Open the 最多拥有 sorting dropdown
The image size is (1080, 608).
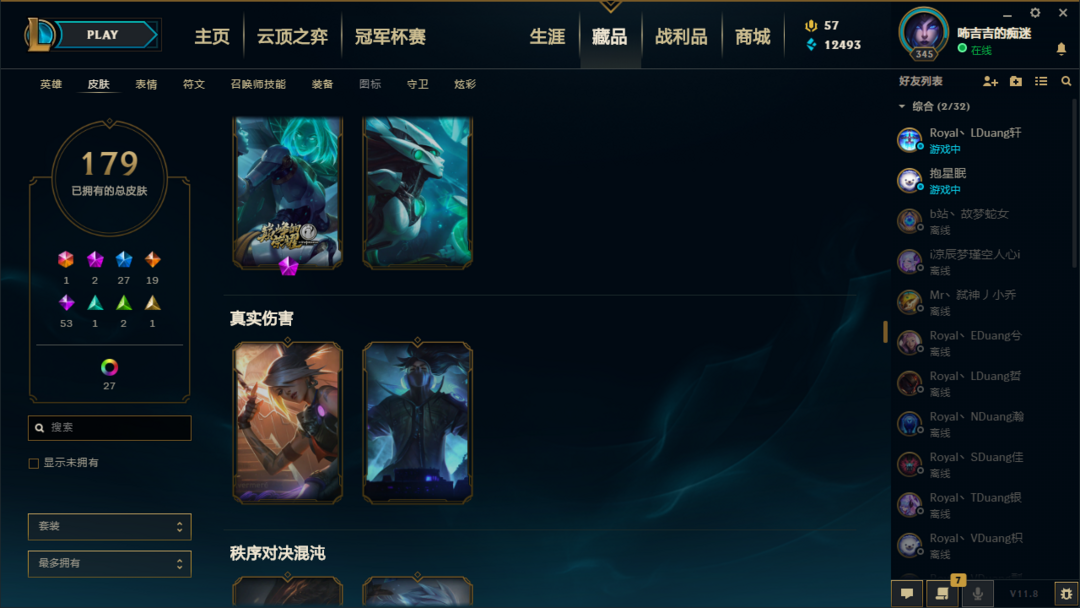[x=110, y=564]
